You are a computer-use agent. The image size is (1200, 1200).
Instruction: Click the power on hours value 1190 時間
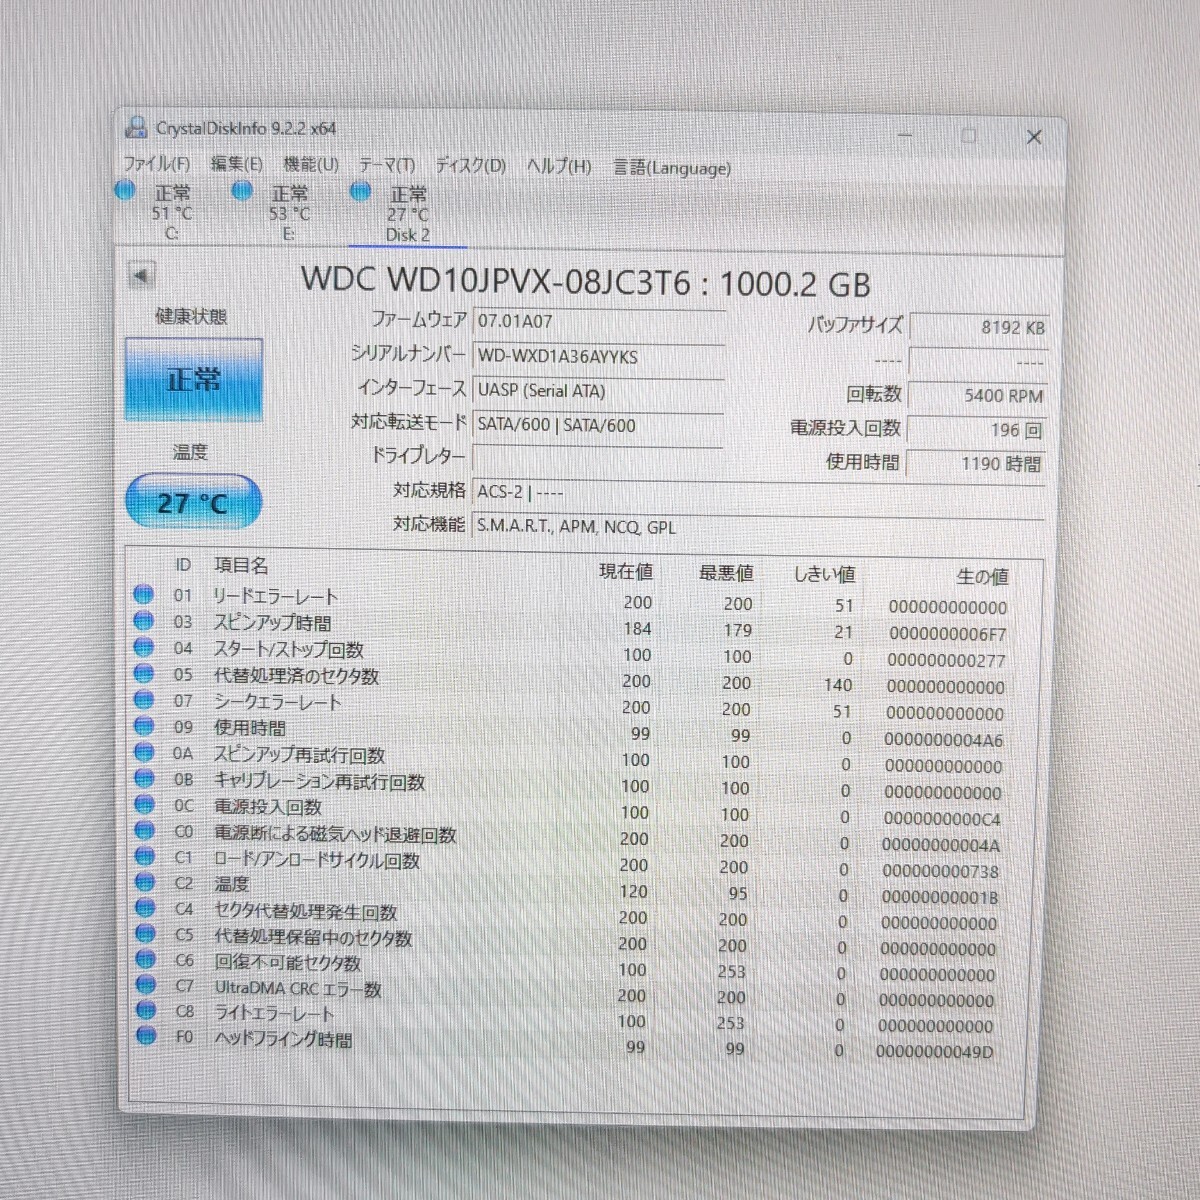click(975, 463)
